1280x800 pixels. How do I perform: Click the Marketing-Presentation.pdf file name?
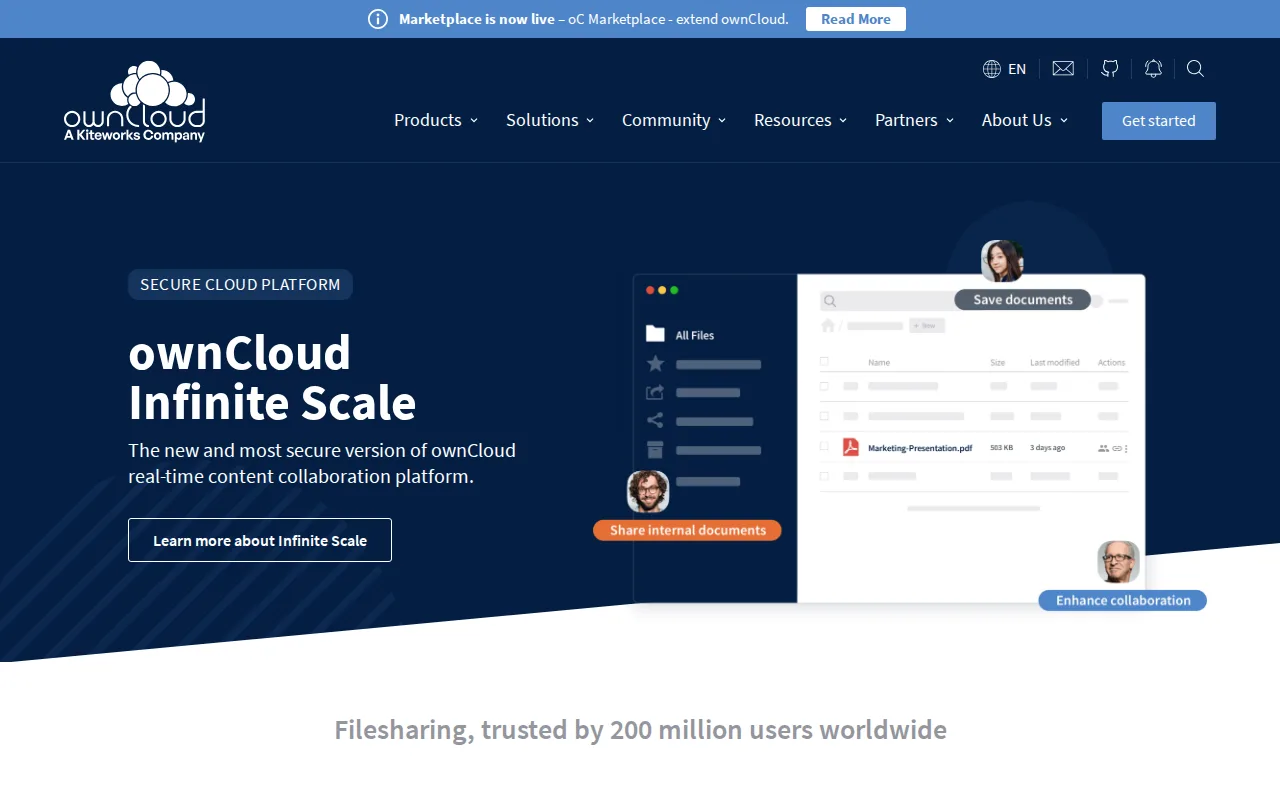(920, 448)
